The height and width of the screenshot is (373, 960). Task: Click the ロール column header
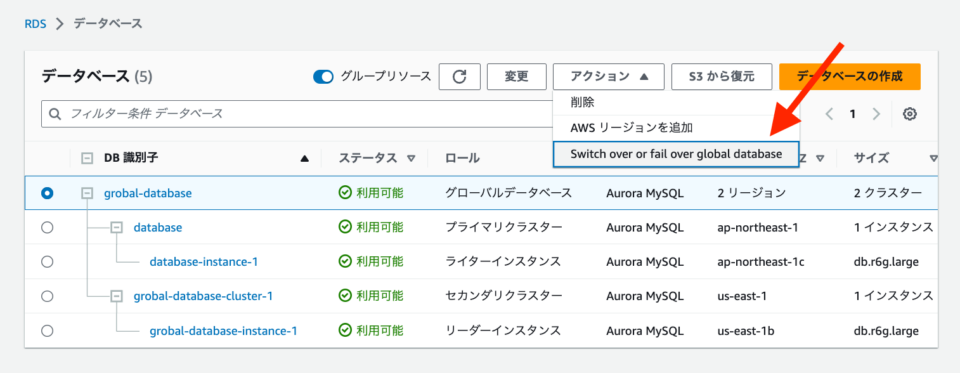coord(462,158)
